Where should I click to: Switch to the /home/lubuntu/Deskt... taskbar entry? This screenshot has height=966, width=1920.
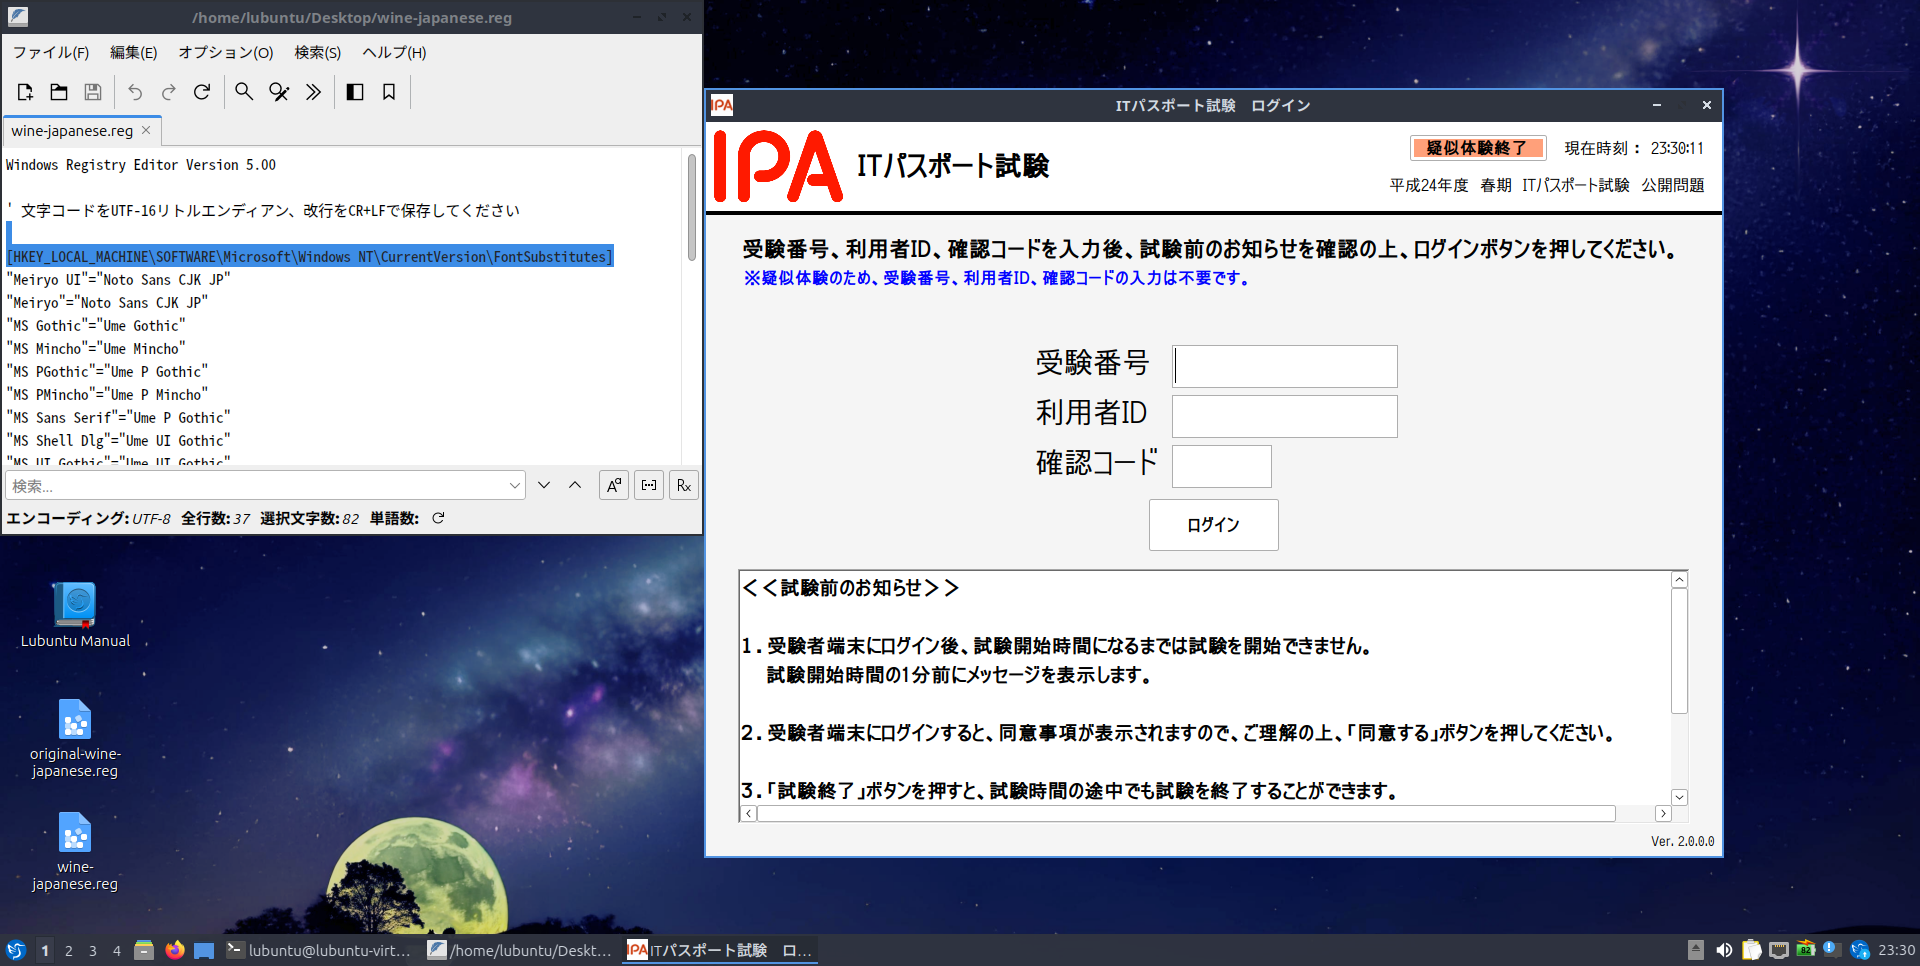click(520, 950)
